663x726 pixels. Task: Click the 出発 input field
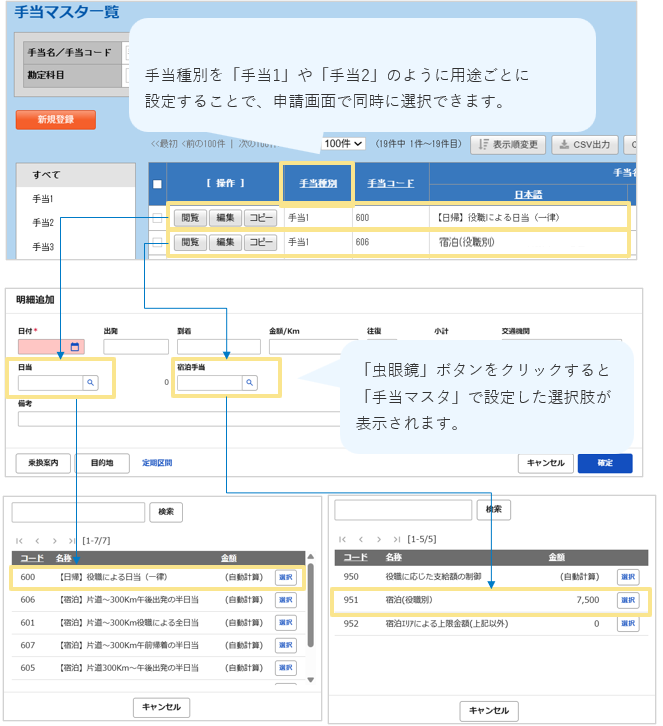pos(136,346)
